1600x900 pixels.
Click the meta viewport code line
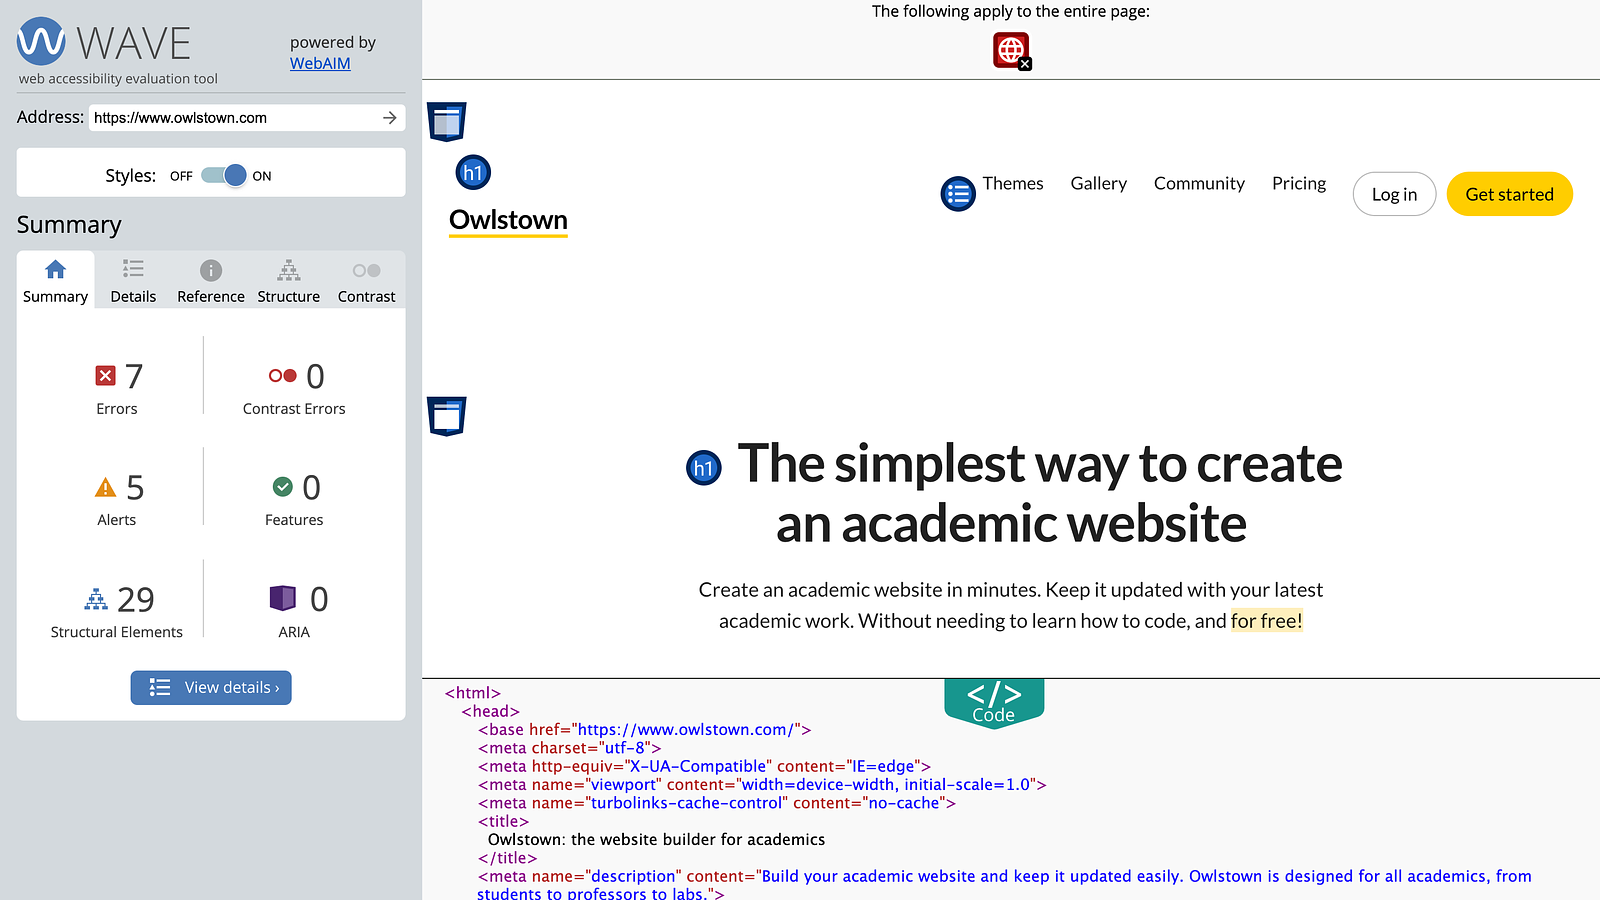pyautogui.click(x=762, y=785)
